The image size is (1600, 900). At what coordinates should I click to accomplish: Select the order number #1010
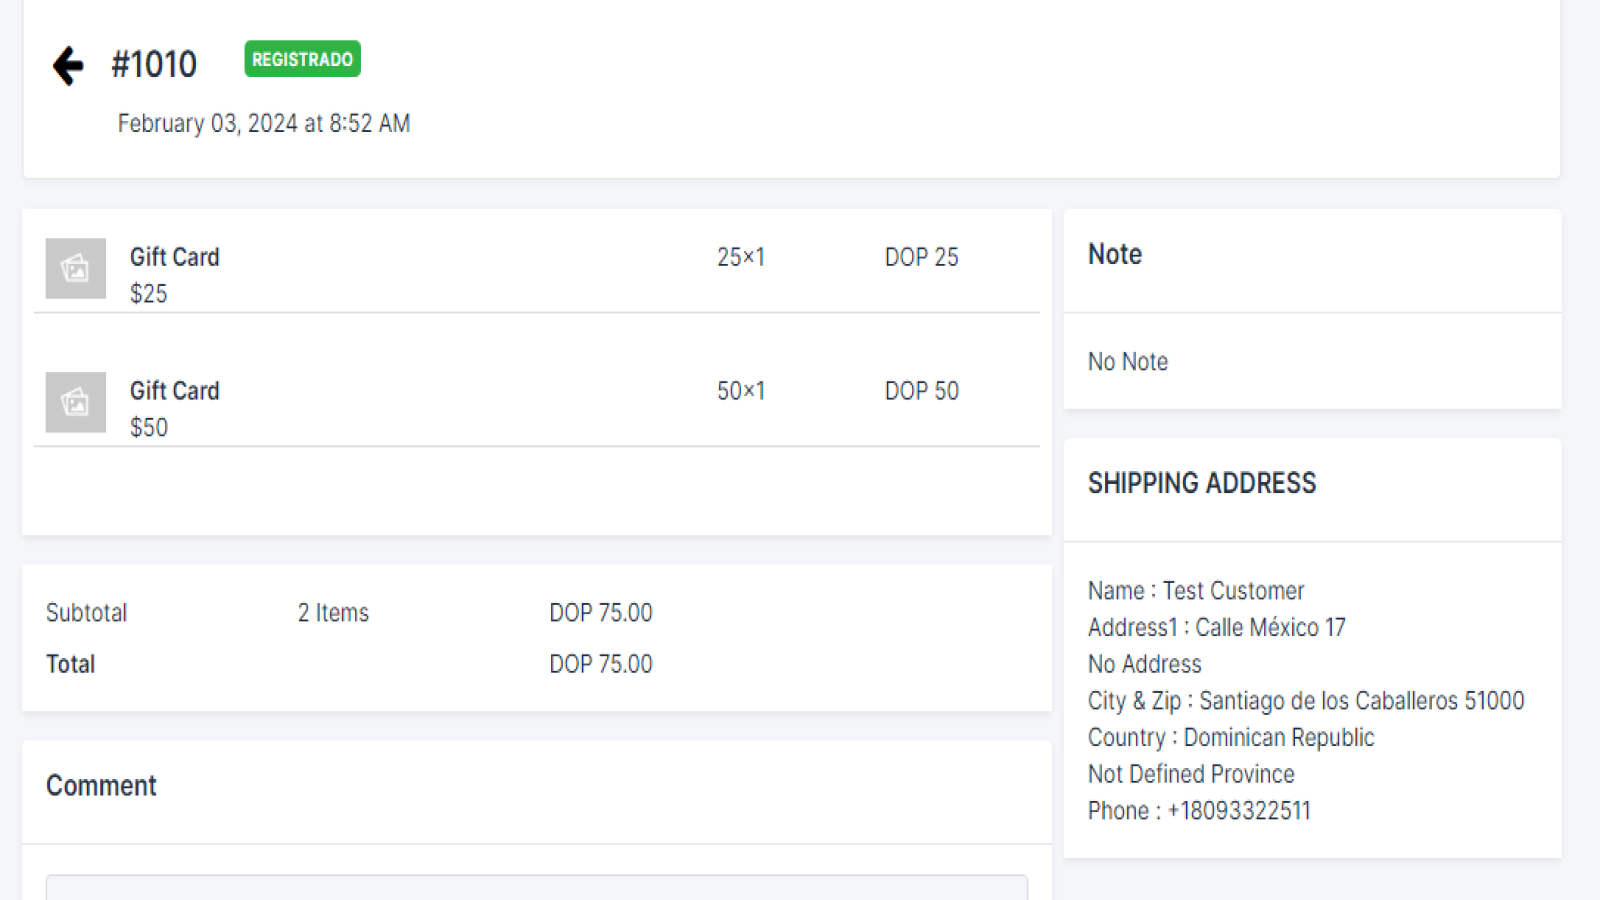click(x=154, y=65)
